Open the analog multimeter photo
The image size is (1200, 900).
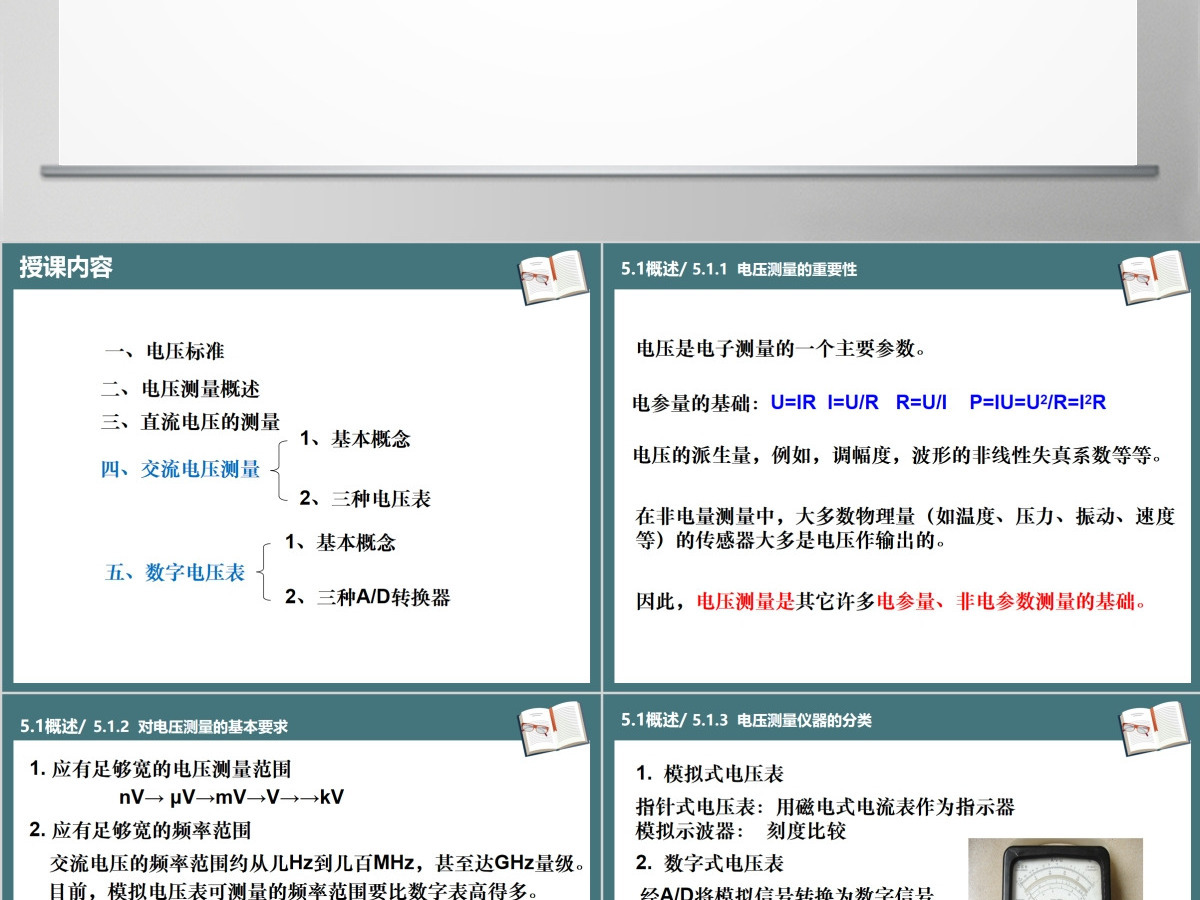pyautogui.click(x=1055, y=869)
